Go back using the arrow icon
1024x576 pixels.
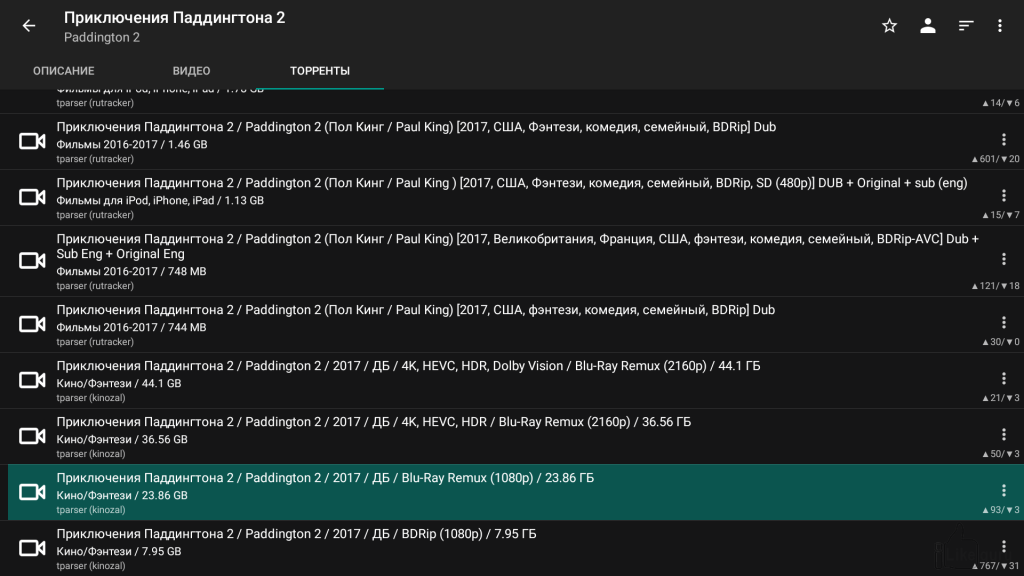29,26
